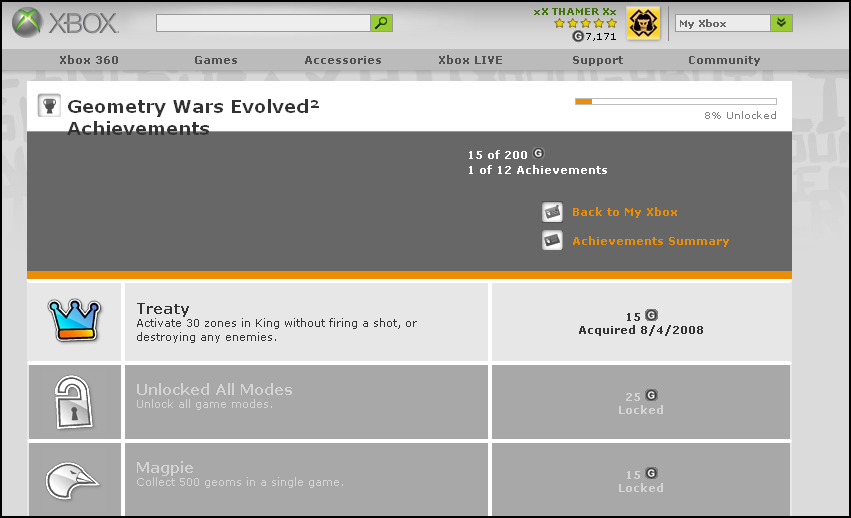Image resolution: width=851 pixels, height=518 pixels.
Task: Click the G icon in the Treaty row
Action: pos(651,315)
